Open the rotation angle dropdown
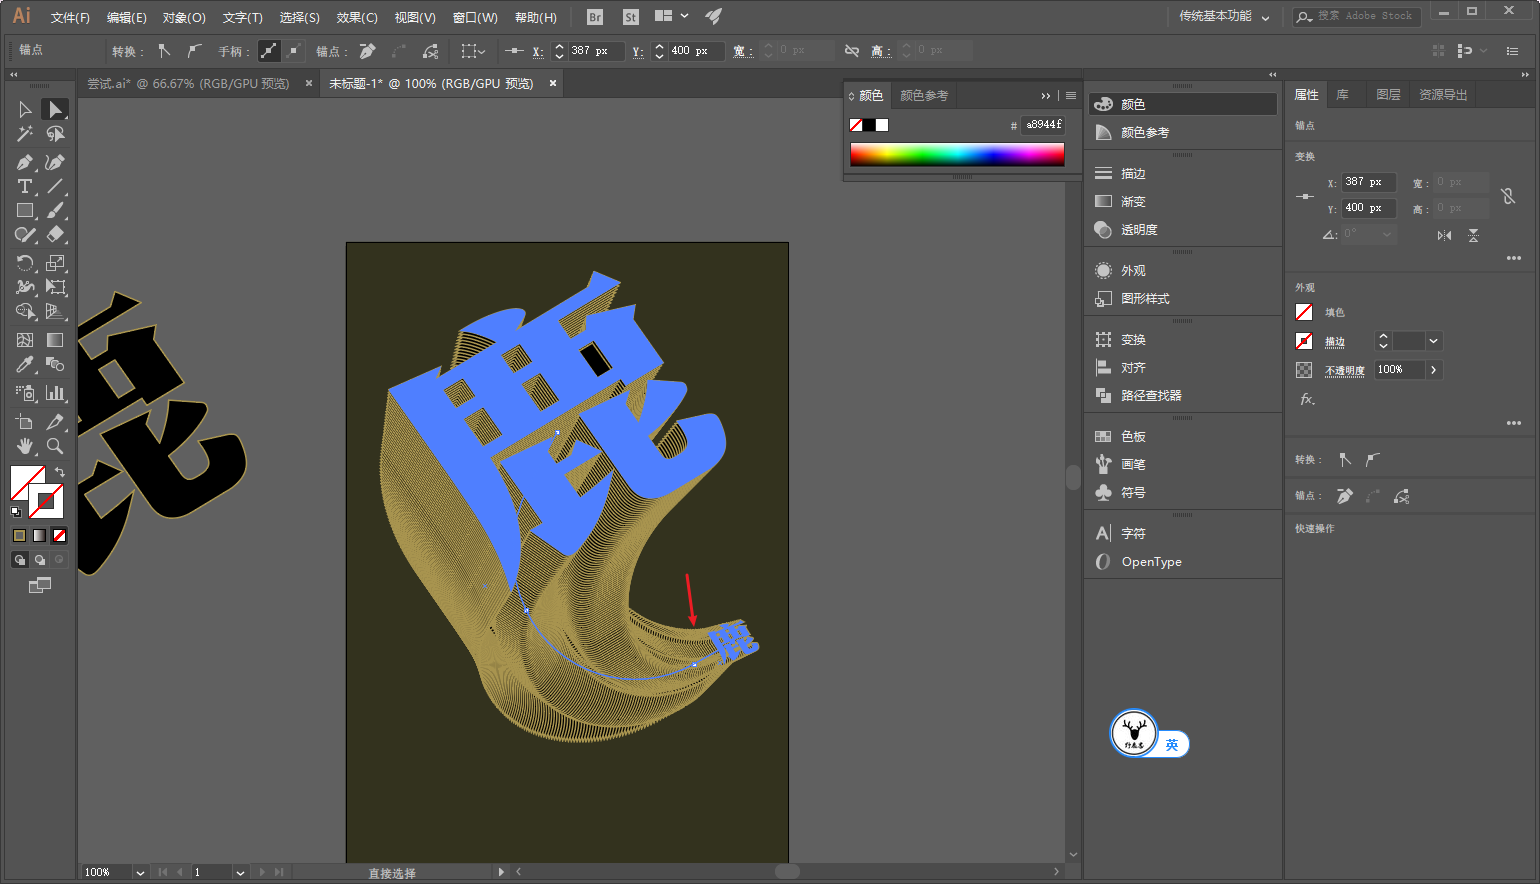This screenshot has width=1540, height=884. (1387, 234)
